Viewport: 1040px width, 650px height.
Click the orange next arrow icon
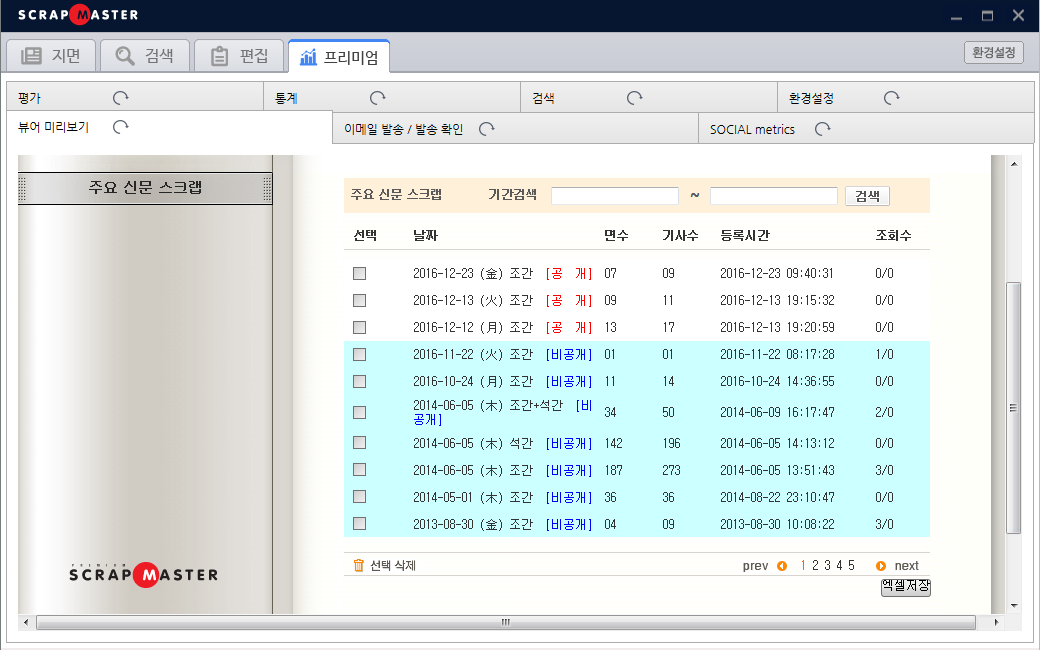[880, 566]
